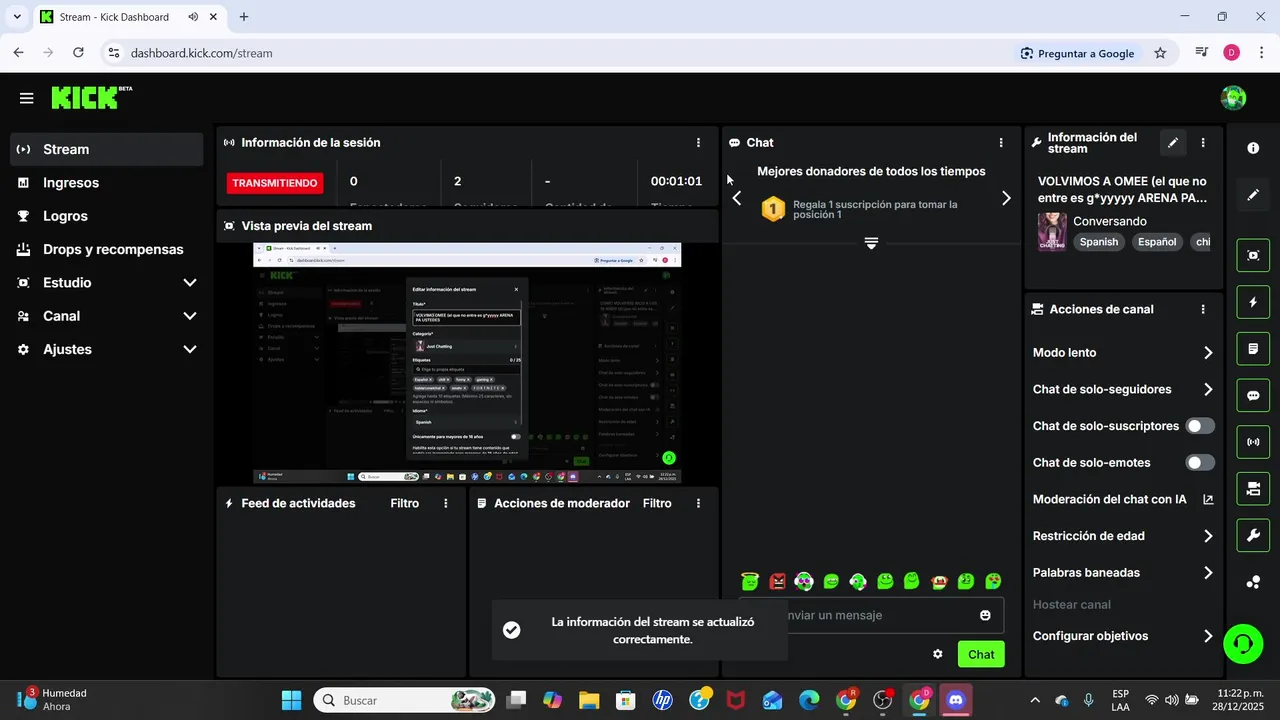Open the profile avatar menu
The height and width of the screenshot is (720, 1280).
click(1233, 98)
